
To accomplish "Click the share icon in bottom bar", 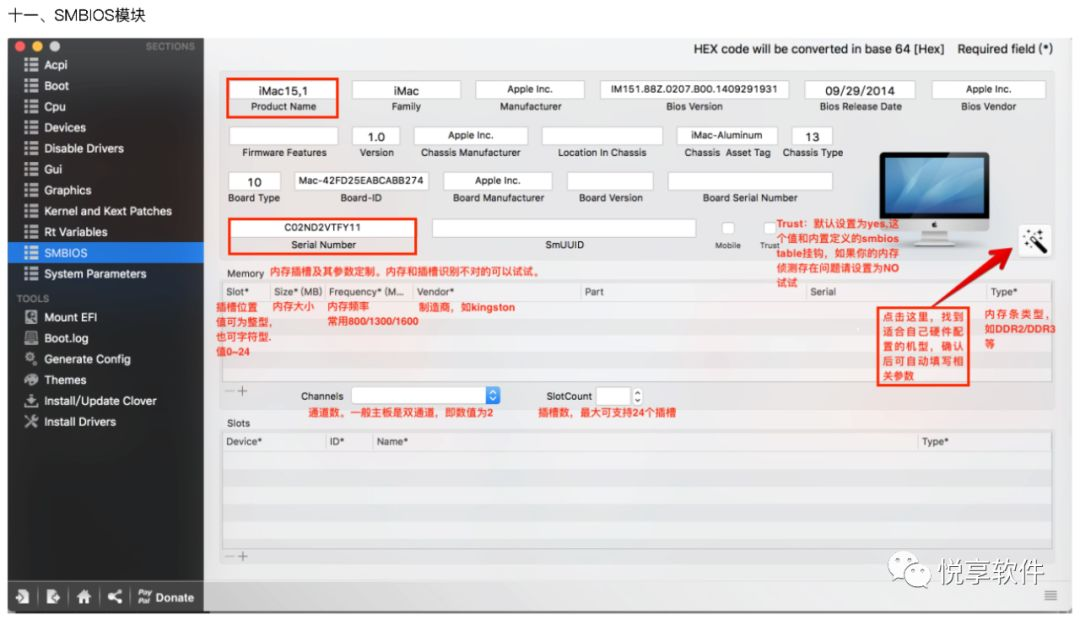I will click(x=115, y=597).
